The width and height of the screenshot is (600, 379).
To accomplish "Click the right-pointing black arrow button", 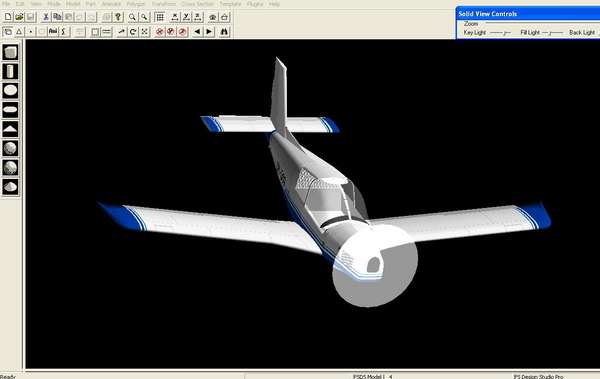I will coord(209,32).
